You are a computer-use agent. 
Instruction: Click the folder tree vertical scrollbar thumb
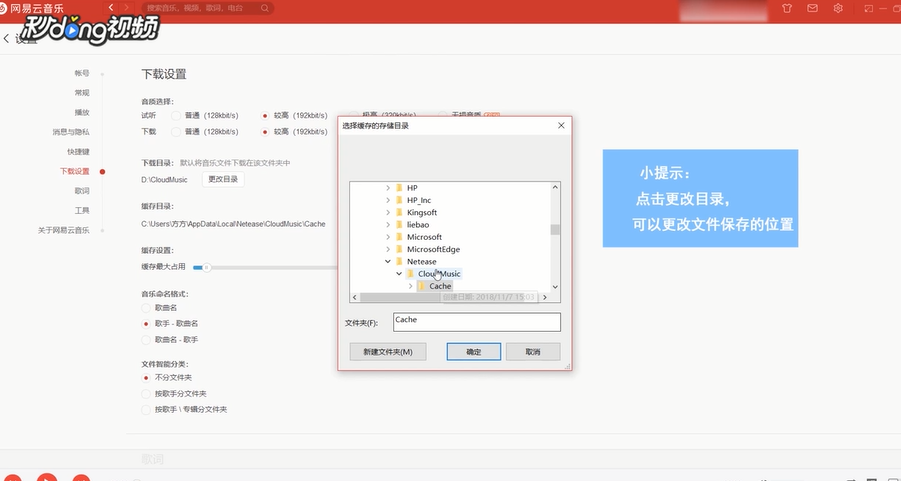(x=555, y=230)
